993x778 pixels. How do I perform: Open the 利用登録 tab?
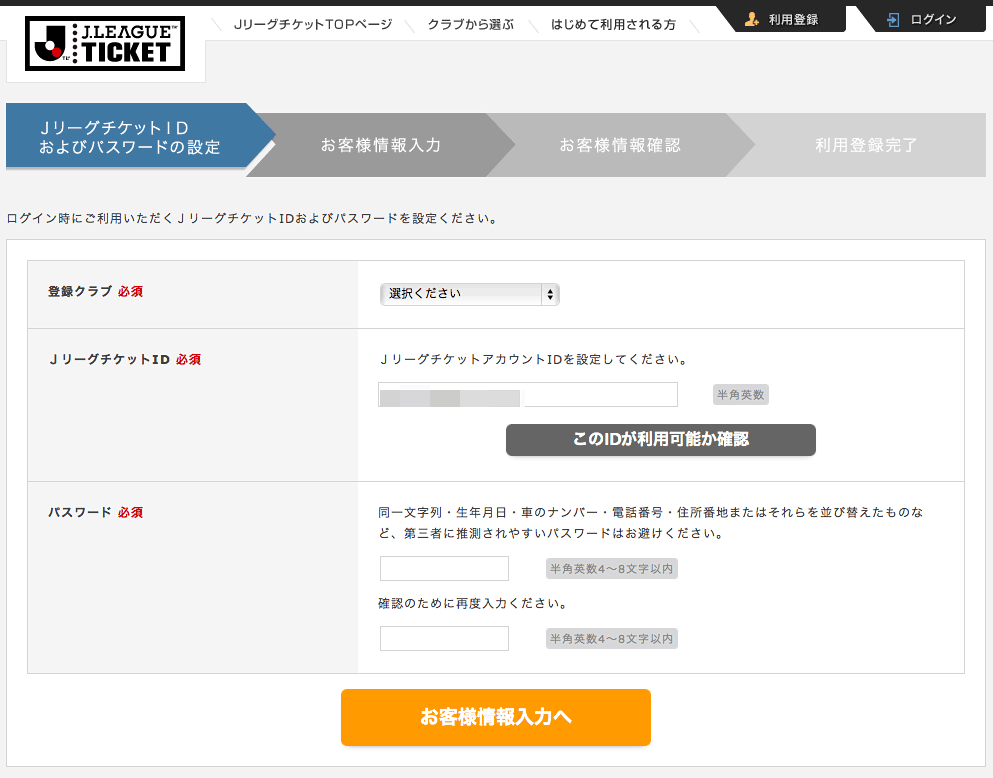783,20
